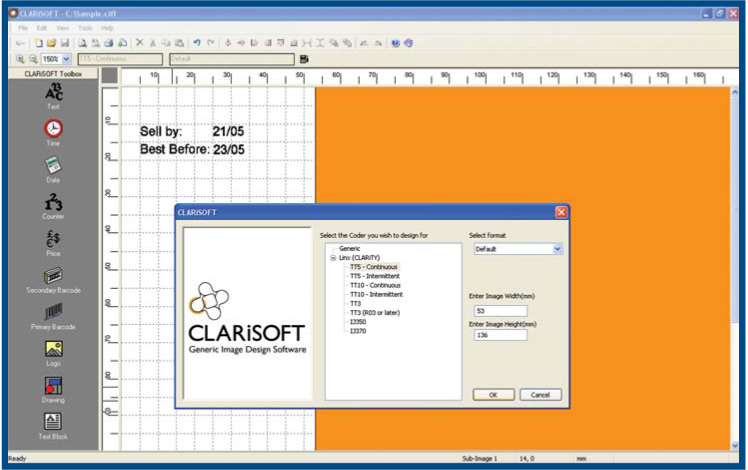Select the Text tool in the toolbox

[53, 96]
